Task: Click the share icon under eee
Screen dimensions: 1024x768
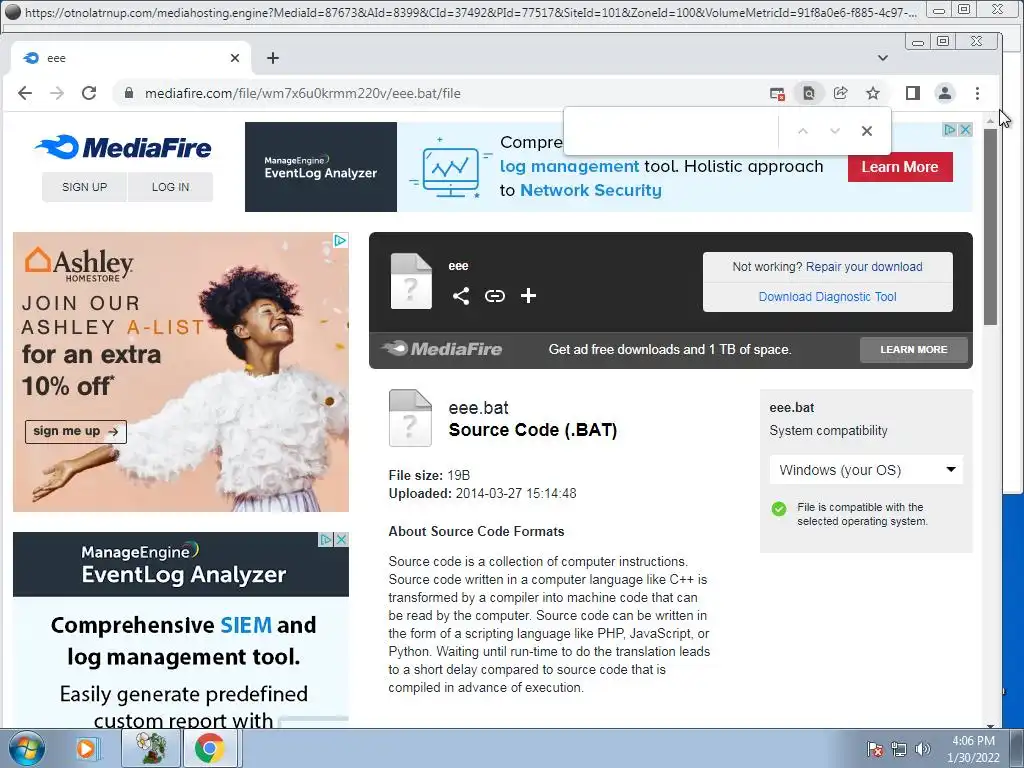Action: 461,296
